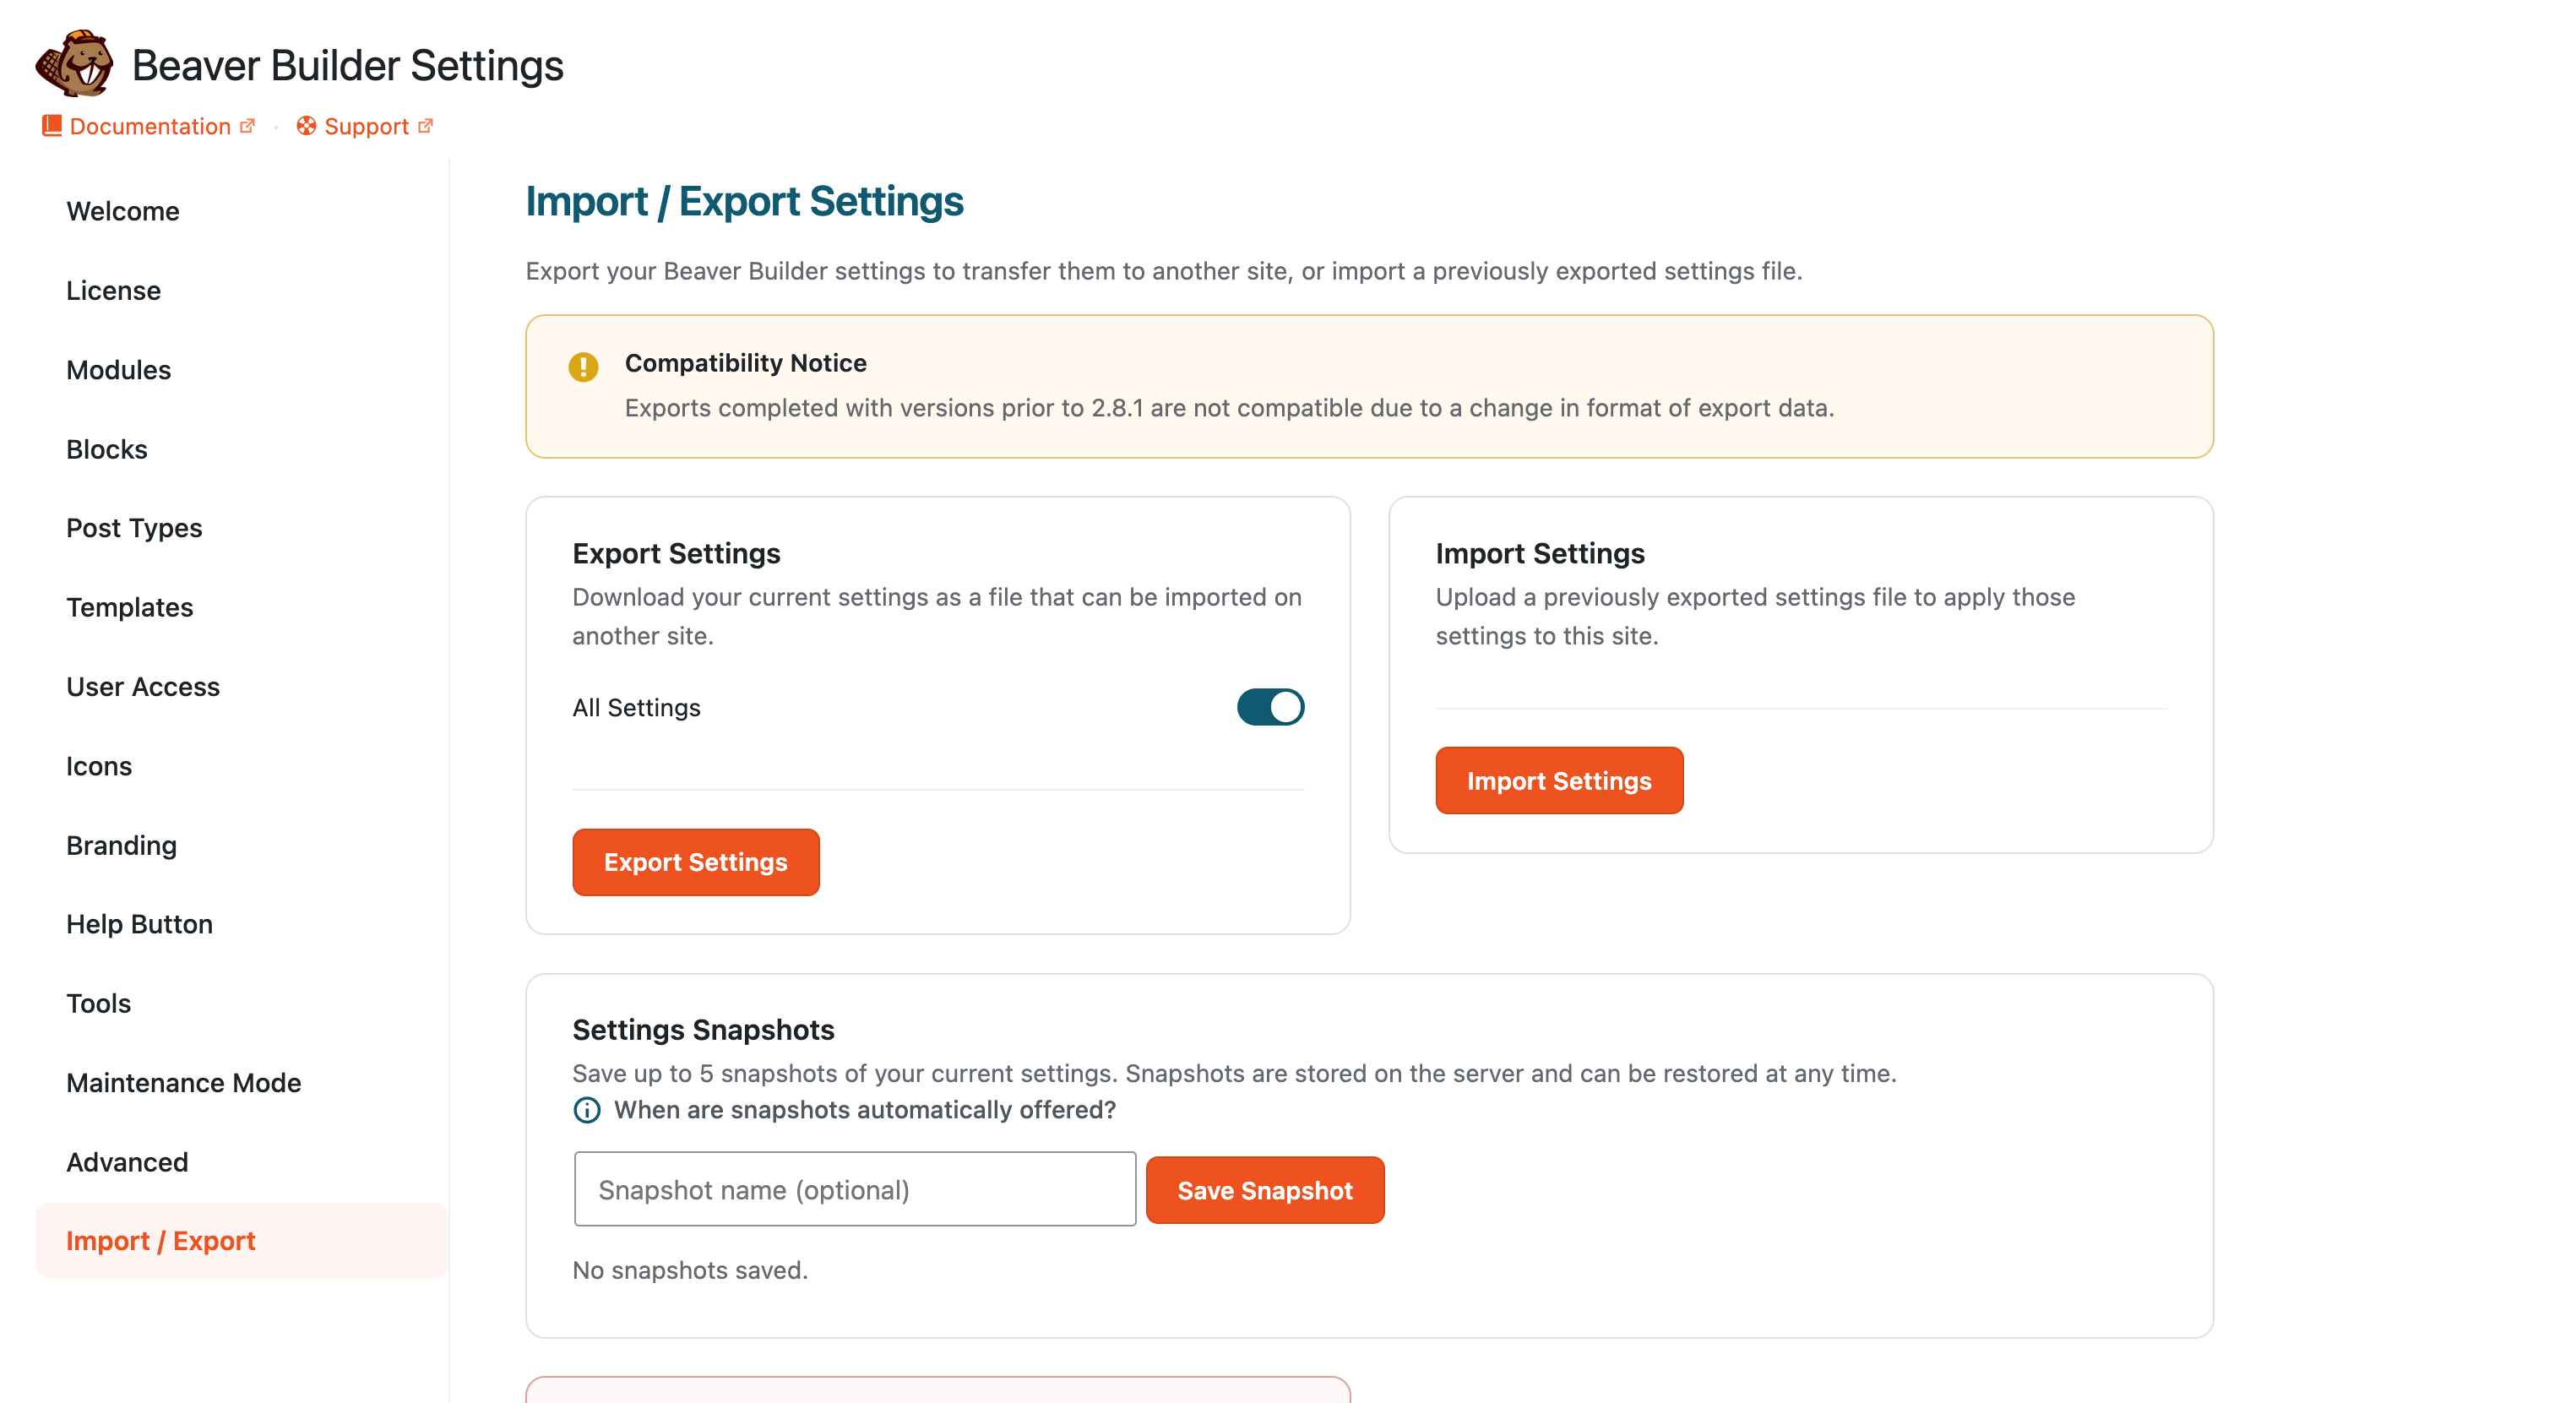
Task: Click the external link icon beside Documentation
Action: pyautogui.click(x=247, y=126)
